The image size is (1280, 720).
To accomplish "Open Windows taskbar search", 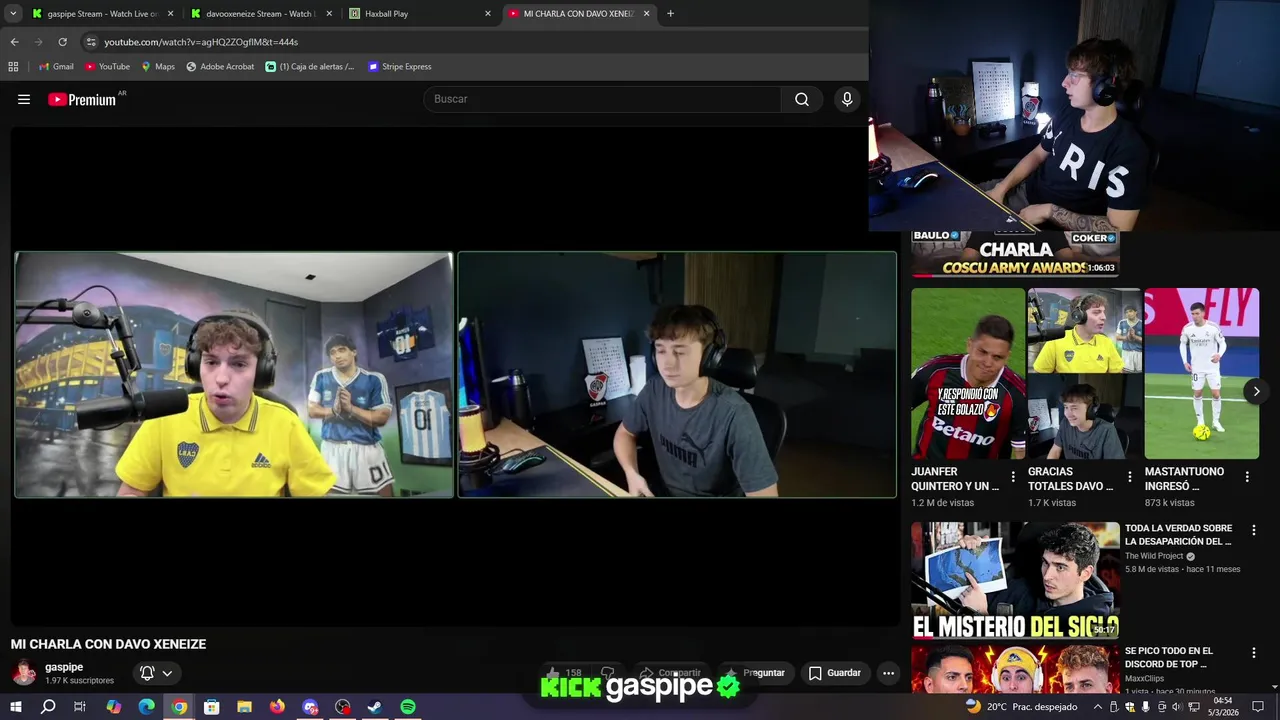I will (48, 707).
